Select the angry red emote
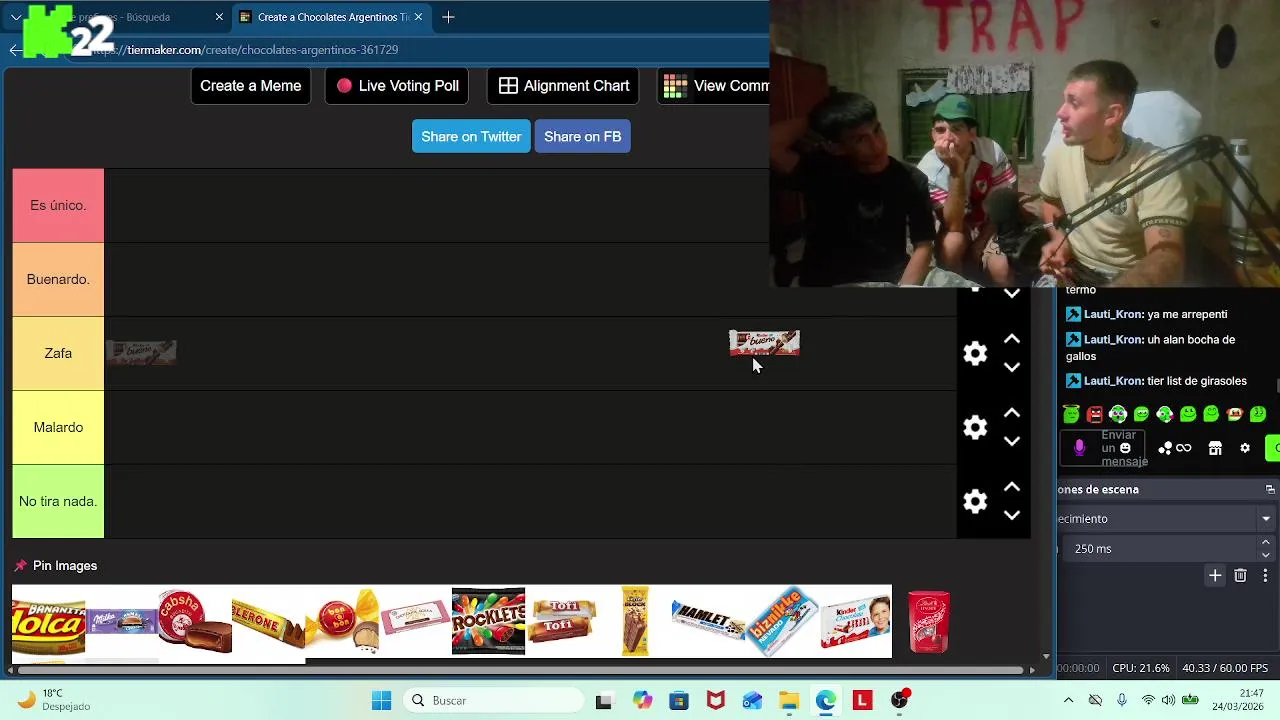 coord(1094,414)
